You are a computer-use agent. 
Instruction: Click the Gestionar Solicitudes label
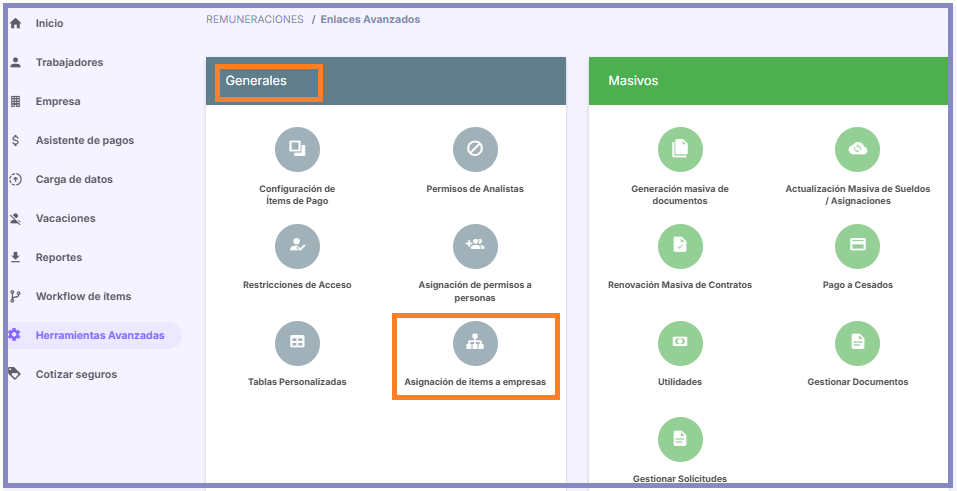click(x=680, y=479)
